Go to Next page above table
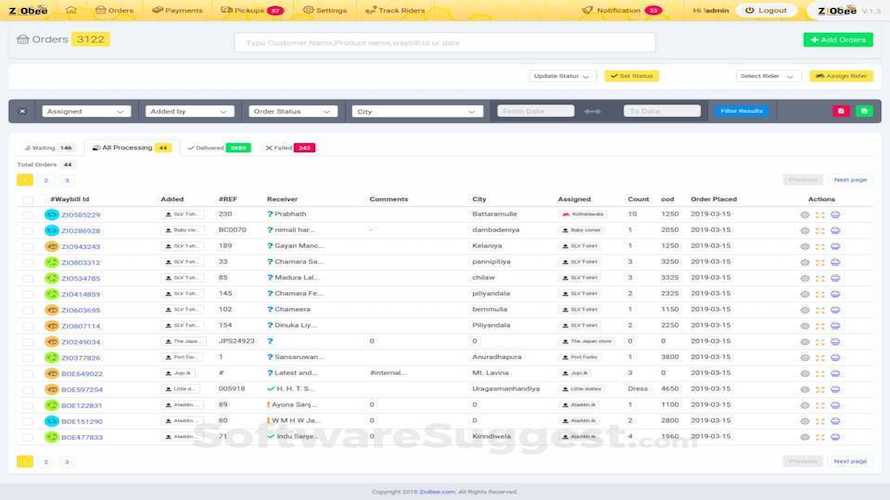Screen dimensions: 890x500 point(850,180)
